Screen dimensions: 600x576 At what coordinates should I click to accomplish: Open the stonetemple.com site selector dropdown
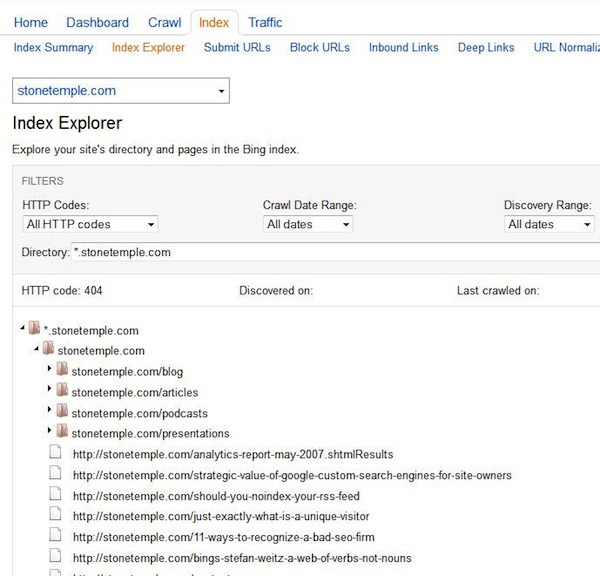121,91
